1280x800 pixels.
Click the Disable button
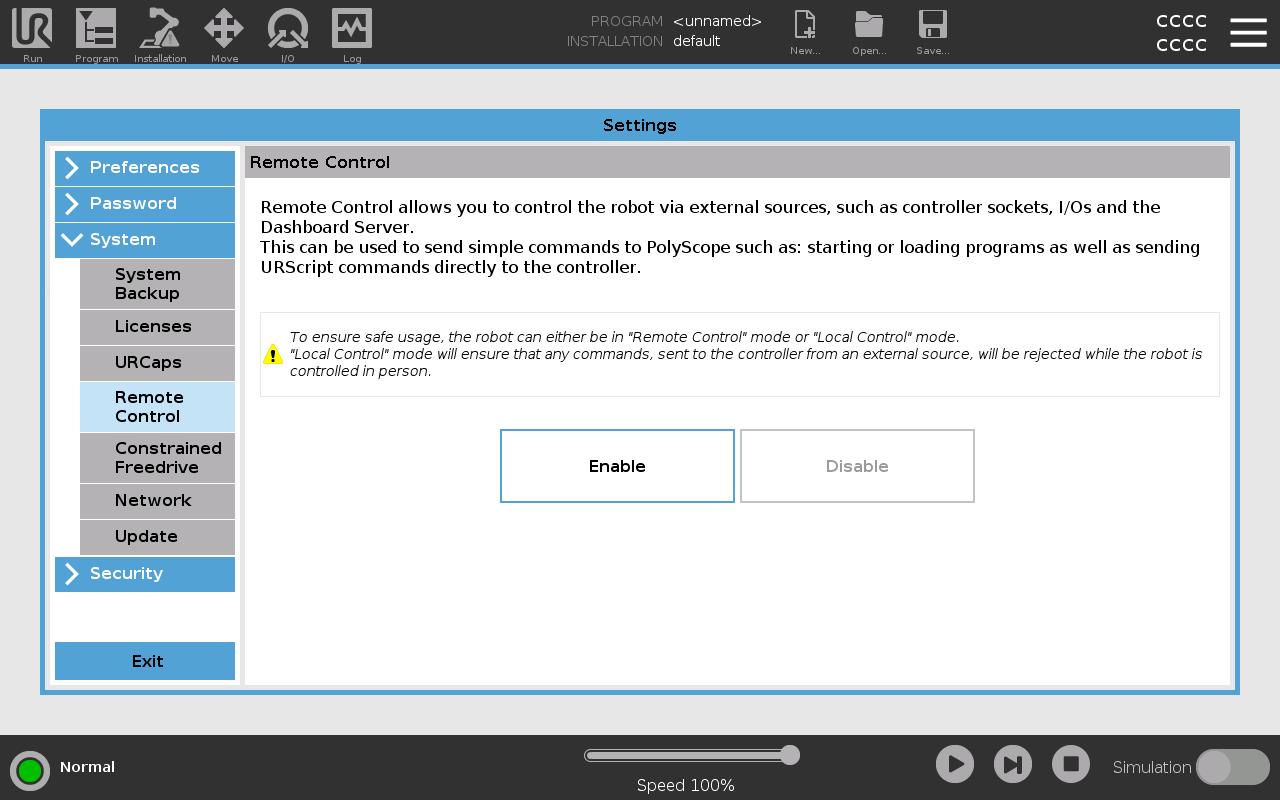[857, 466]
